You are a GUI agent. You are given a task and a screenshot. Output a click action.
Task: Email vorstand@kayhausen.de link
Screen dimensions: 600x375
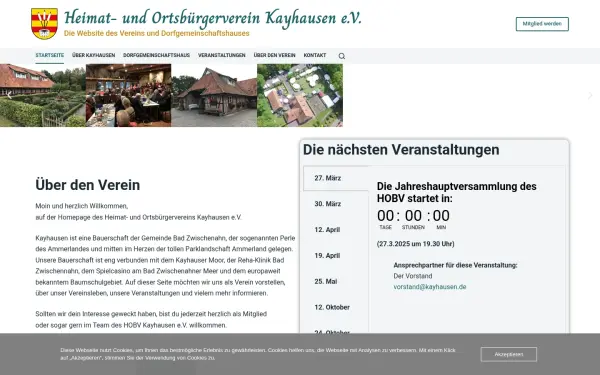pyautogui.click(x=430, y=287)
